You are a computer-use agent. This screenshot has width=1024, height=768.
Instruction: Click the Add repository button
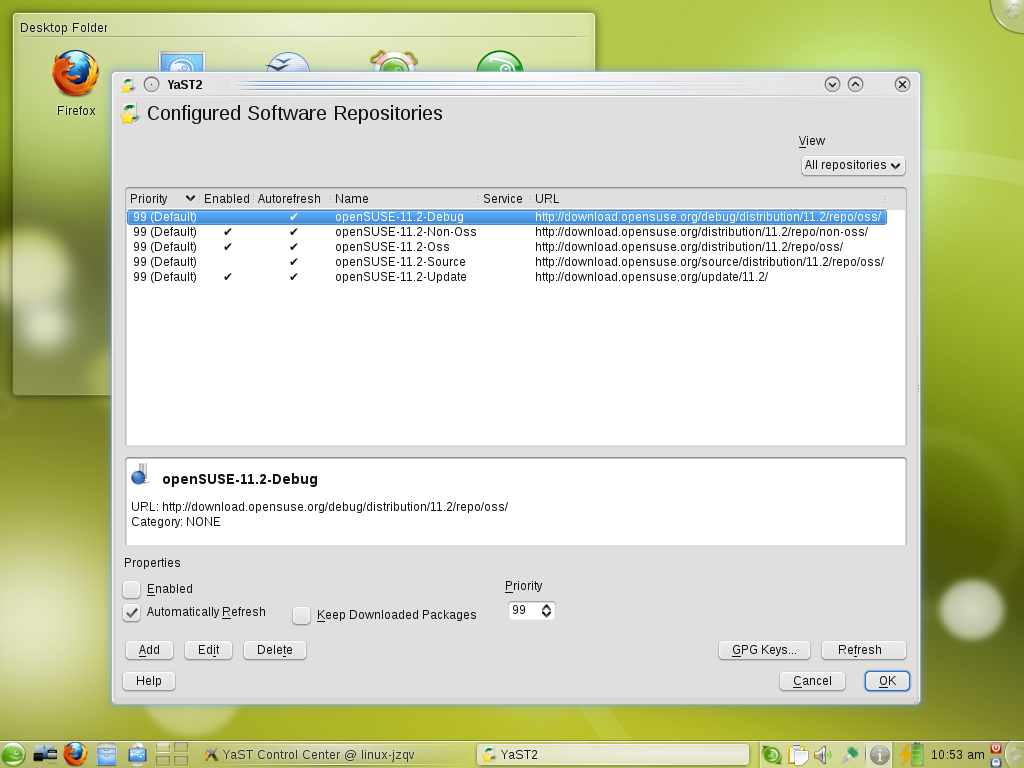coord(149,650)
